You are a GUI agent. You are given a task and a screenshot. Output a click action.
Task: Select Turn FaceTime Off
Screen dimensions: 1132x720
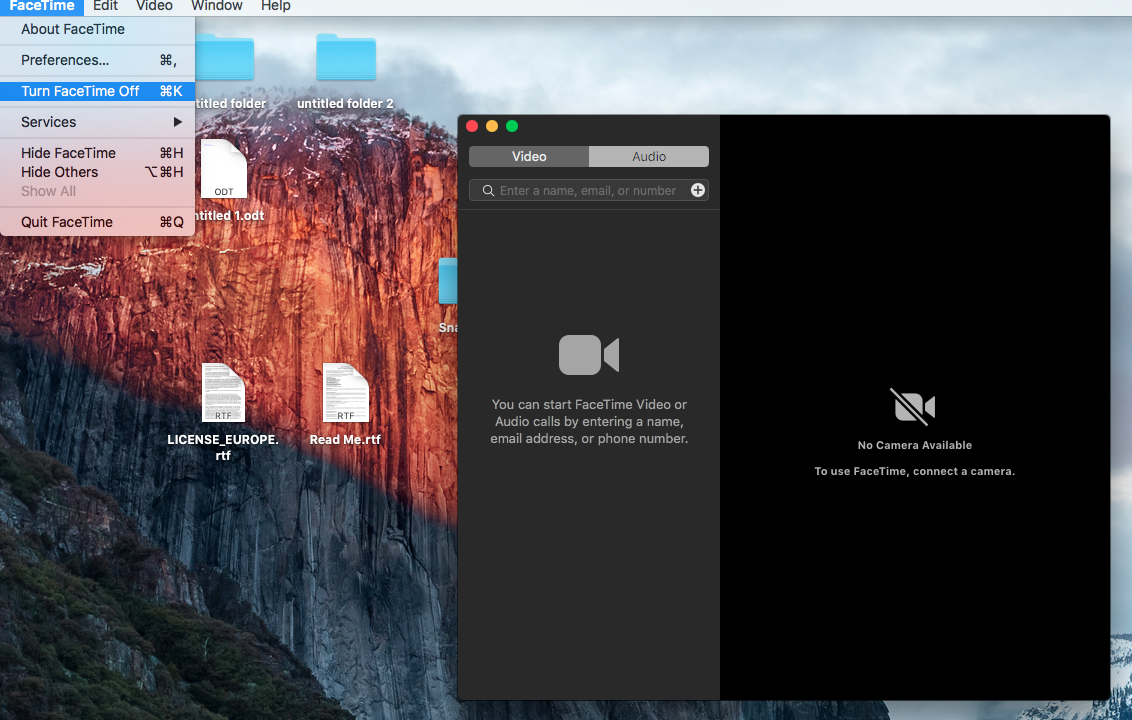click(x=97, y=91)
